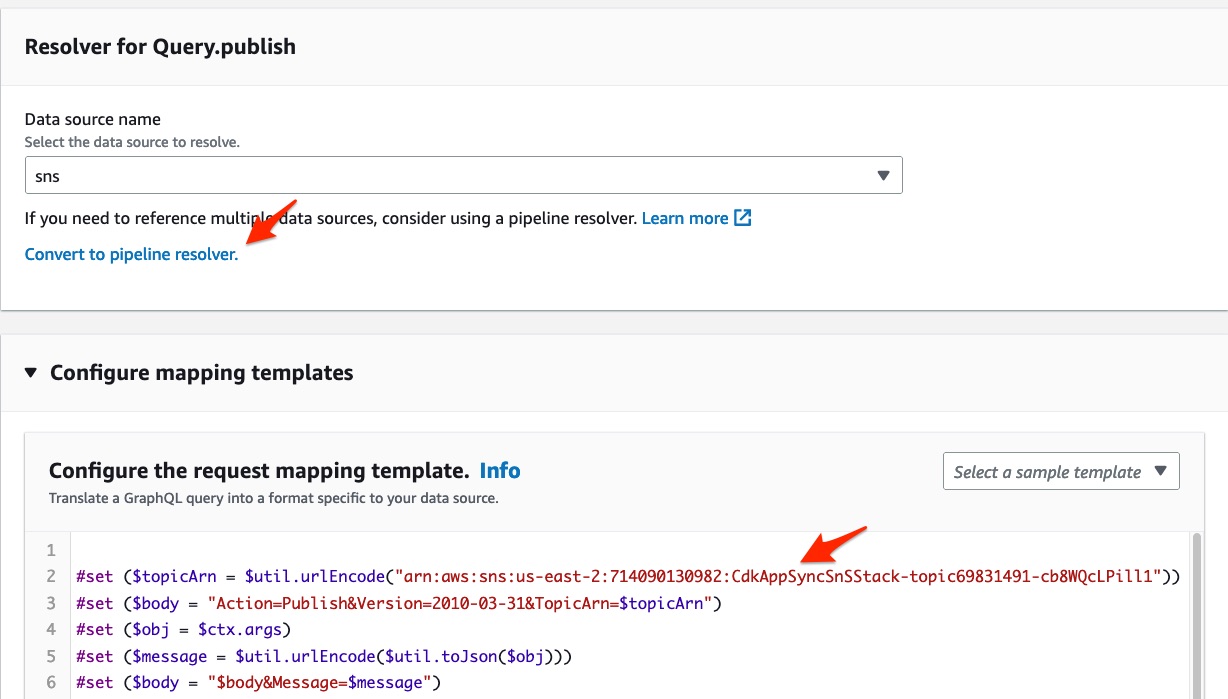Click the 'Select the data source to resolve.' hint

tap(132, 142)
